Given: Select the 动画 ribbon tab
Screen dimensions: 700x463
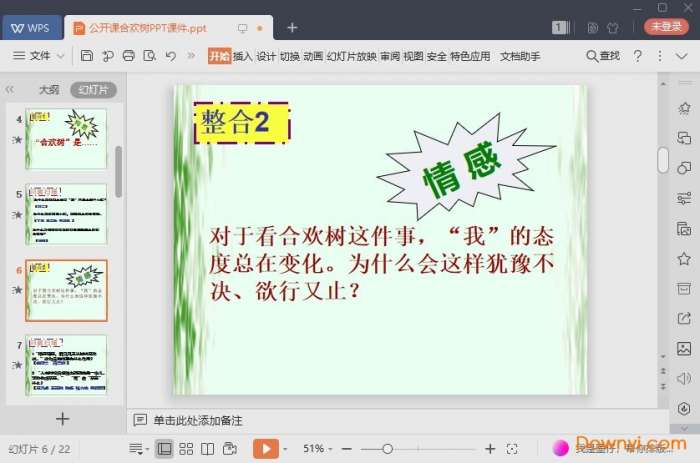Looking at the screenshot, I should tap(313, 56).
